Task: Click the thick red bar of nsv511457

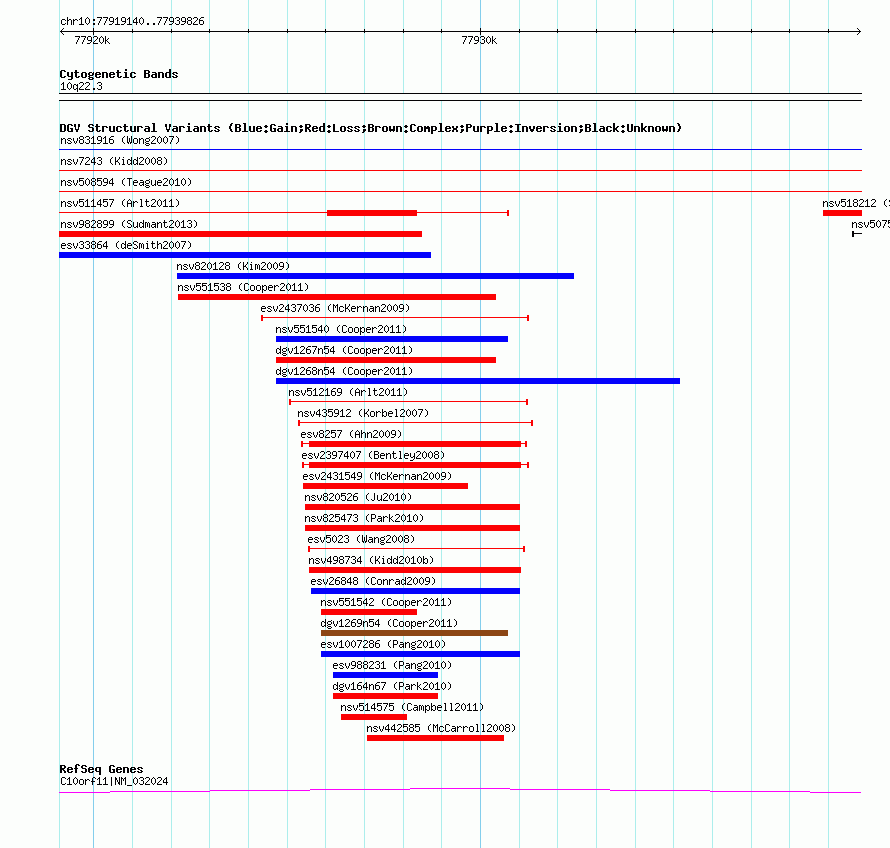Action: [372, 213]
